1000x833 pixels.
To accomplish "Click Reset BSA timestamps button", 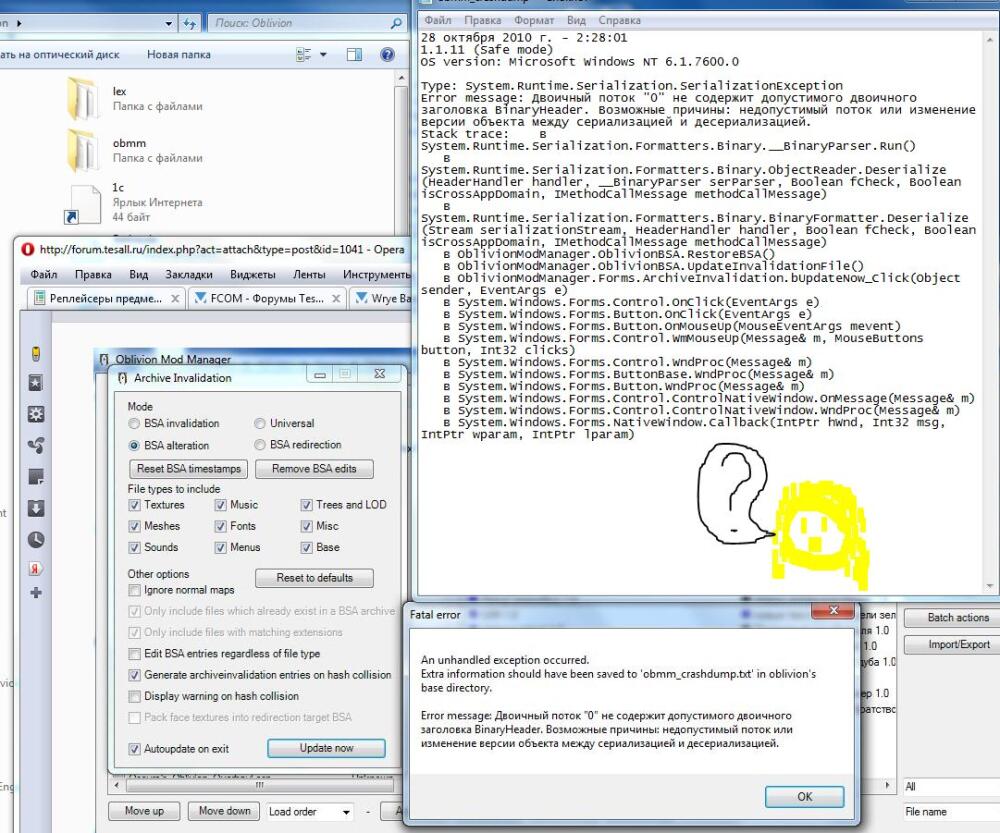I will click(188, 469).
